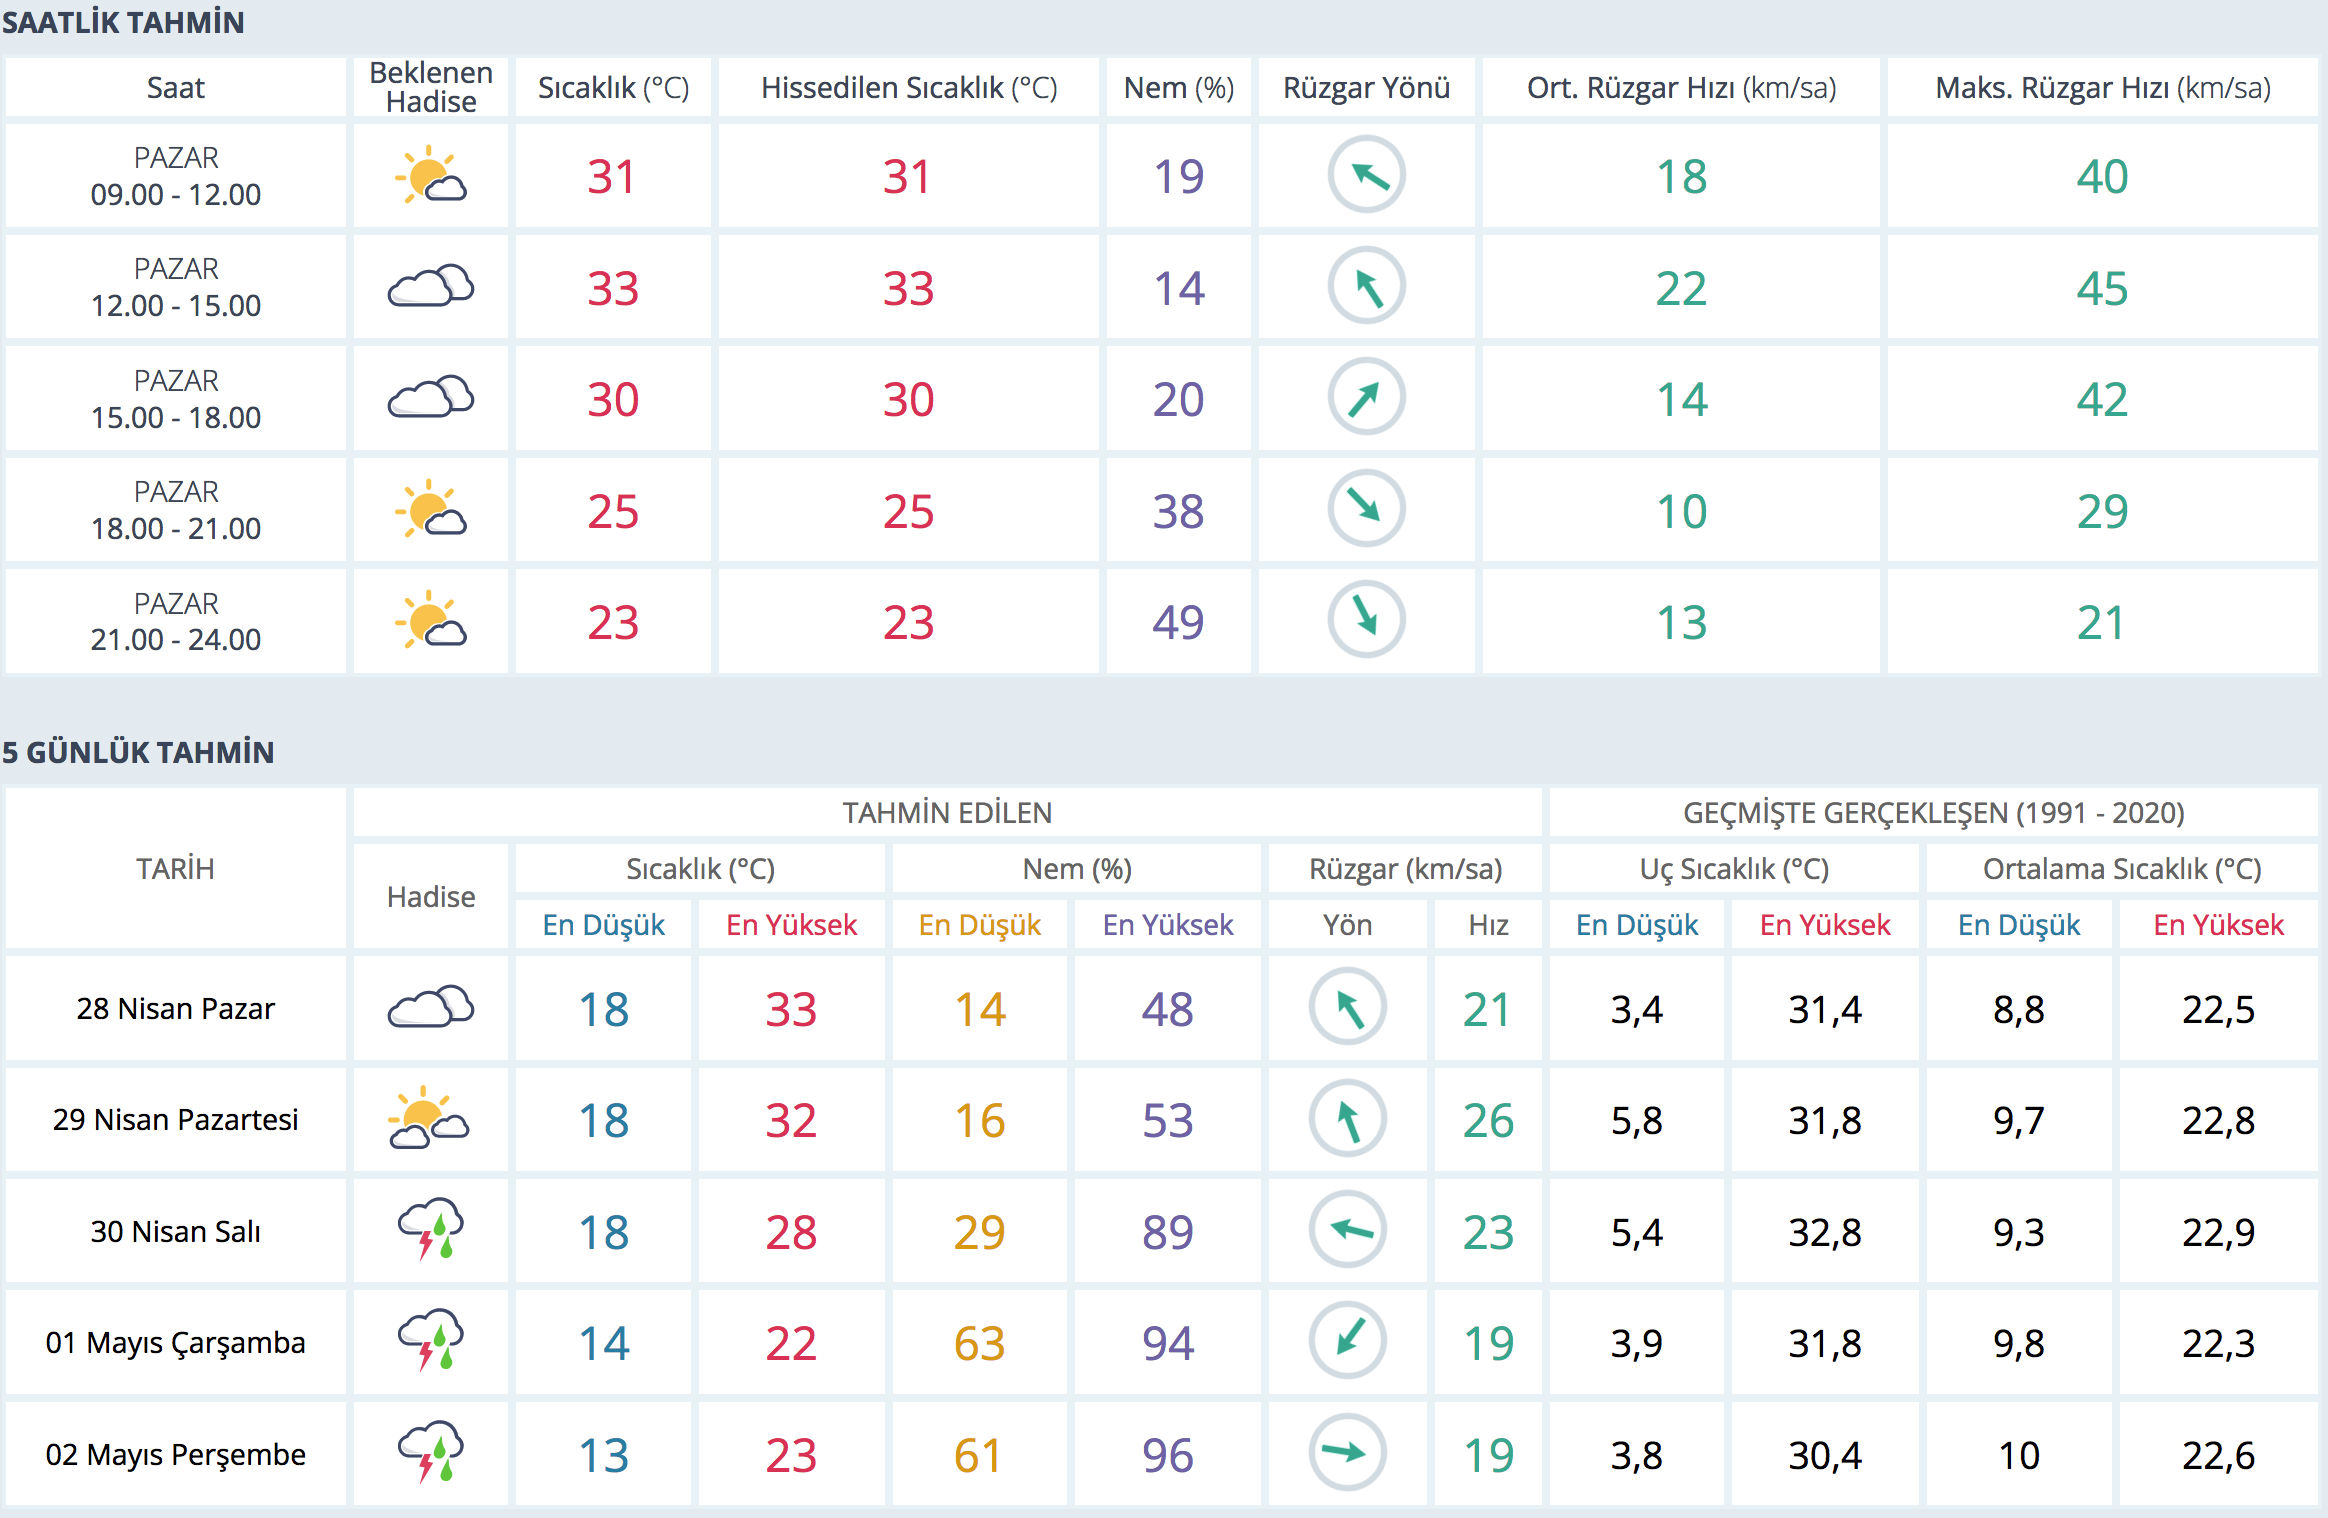Click wind direction arrow for 15.00 - 18.00
This screenshot has height=1518, width=2328.
tap(1366, 397)
